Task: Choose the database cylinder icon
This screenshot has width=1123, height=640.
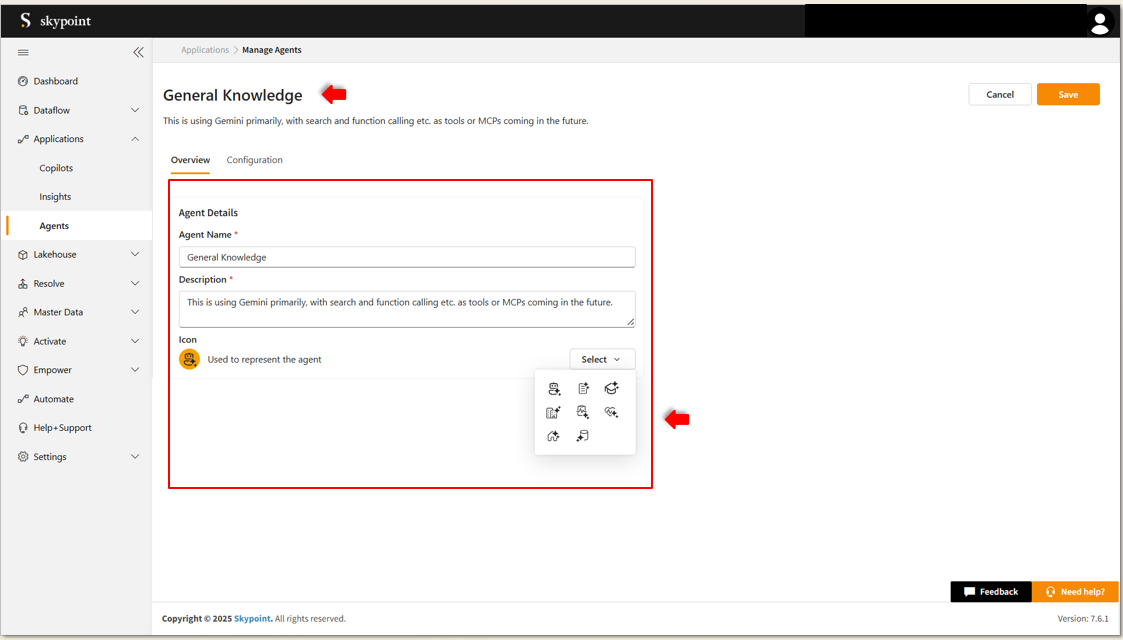Action: tap(583, 436)
